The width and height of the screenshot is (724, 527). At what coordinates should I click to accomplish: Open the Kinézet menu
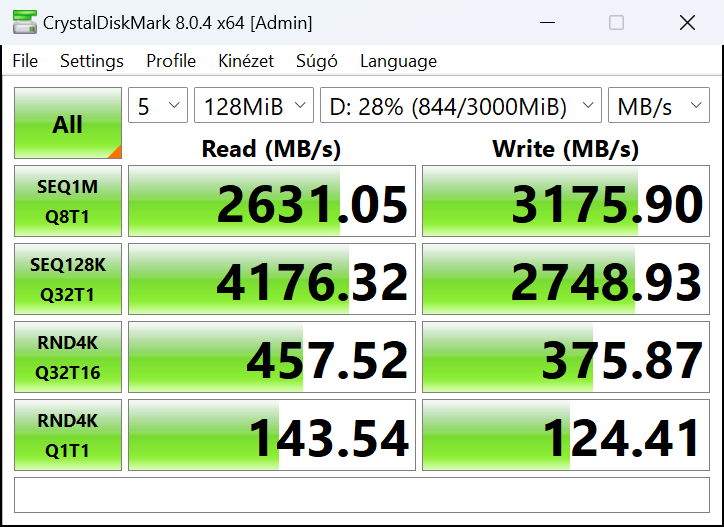point(246,61)
